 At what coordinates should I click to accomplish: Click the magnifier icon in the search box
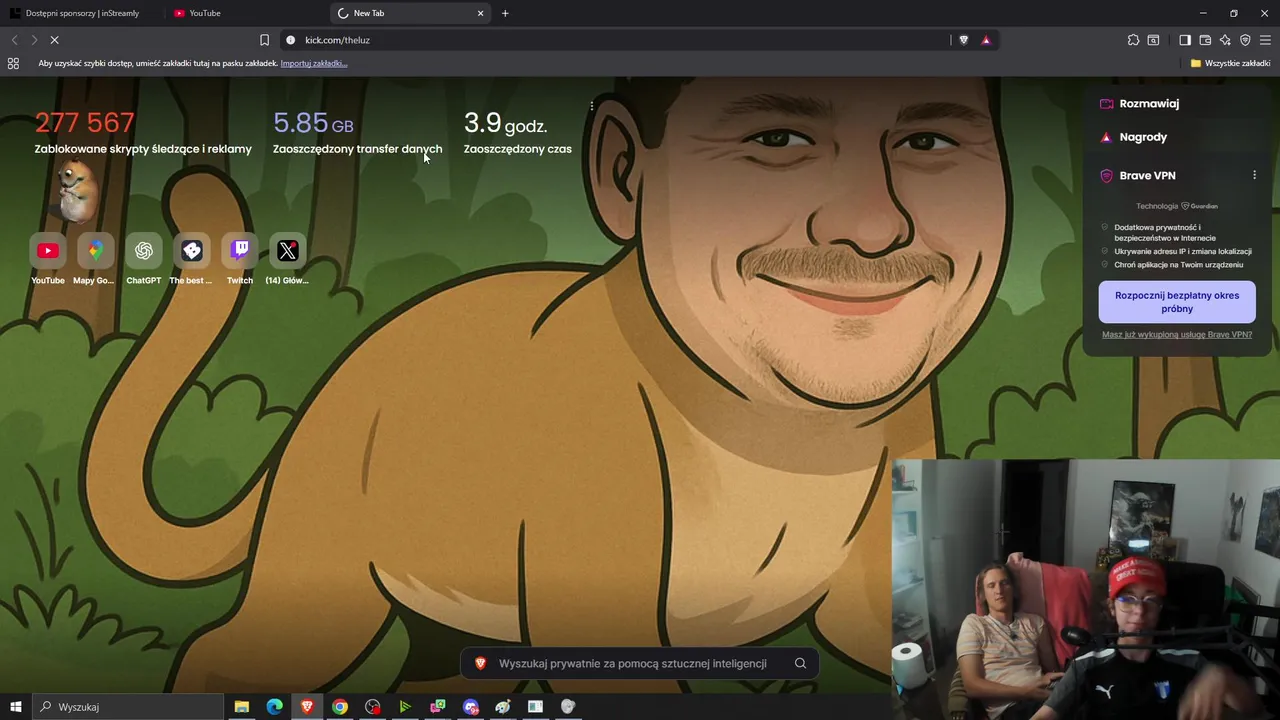pos(800,663)
